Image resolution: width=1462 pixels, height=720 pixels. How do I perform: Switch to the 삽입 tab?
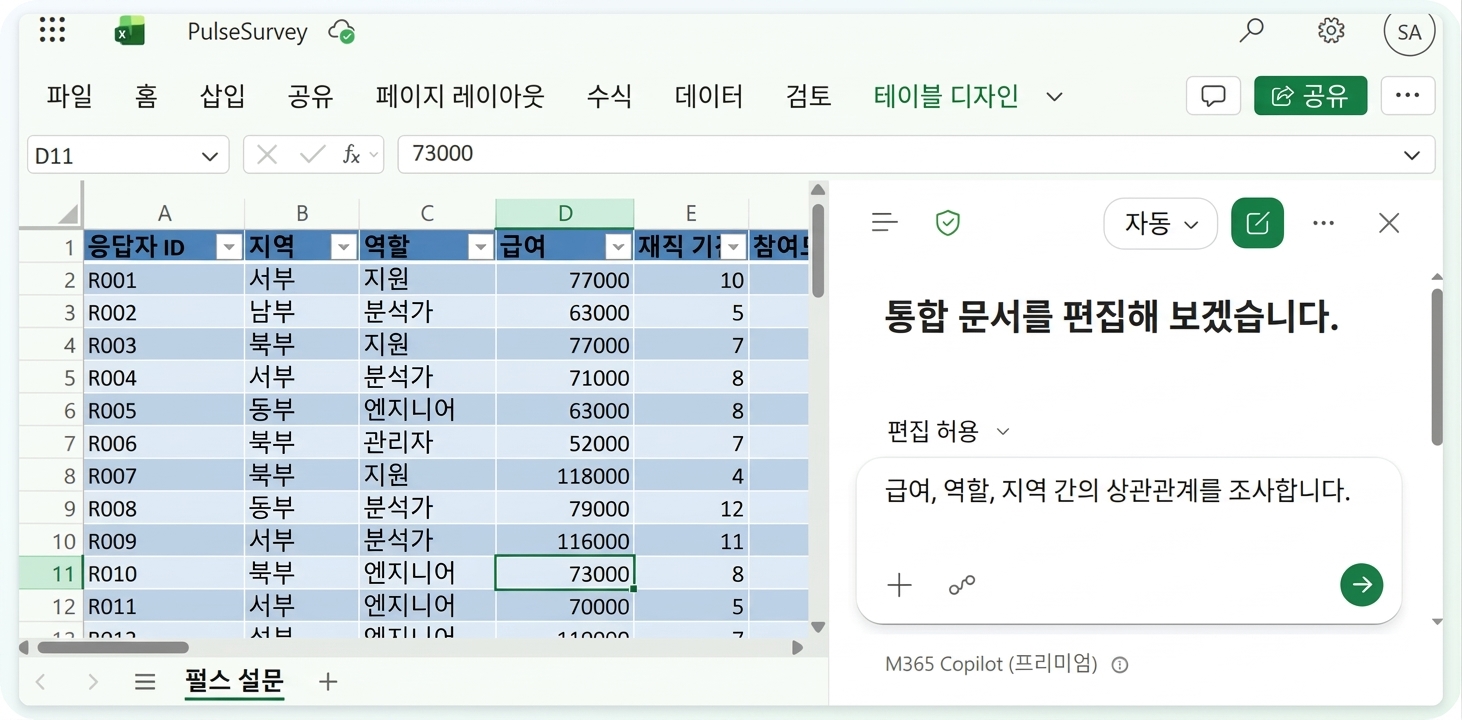[x=222, y=96]
